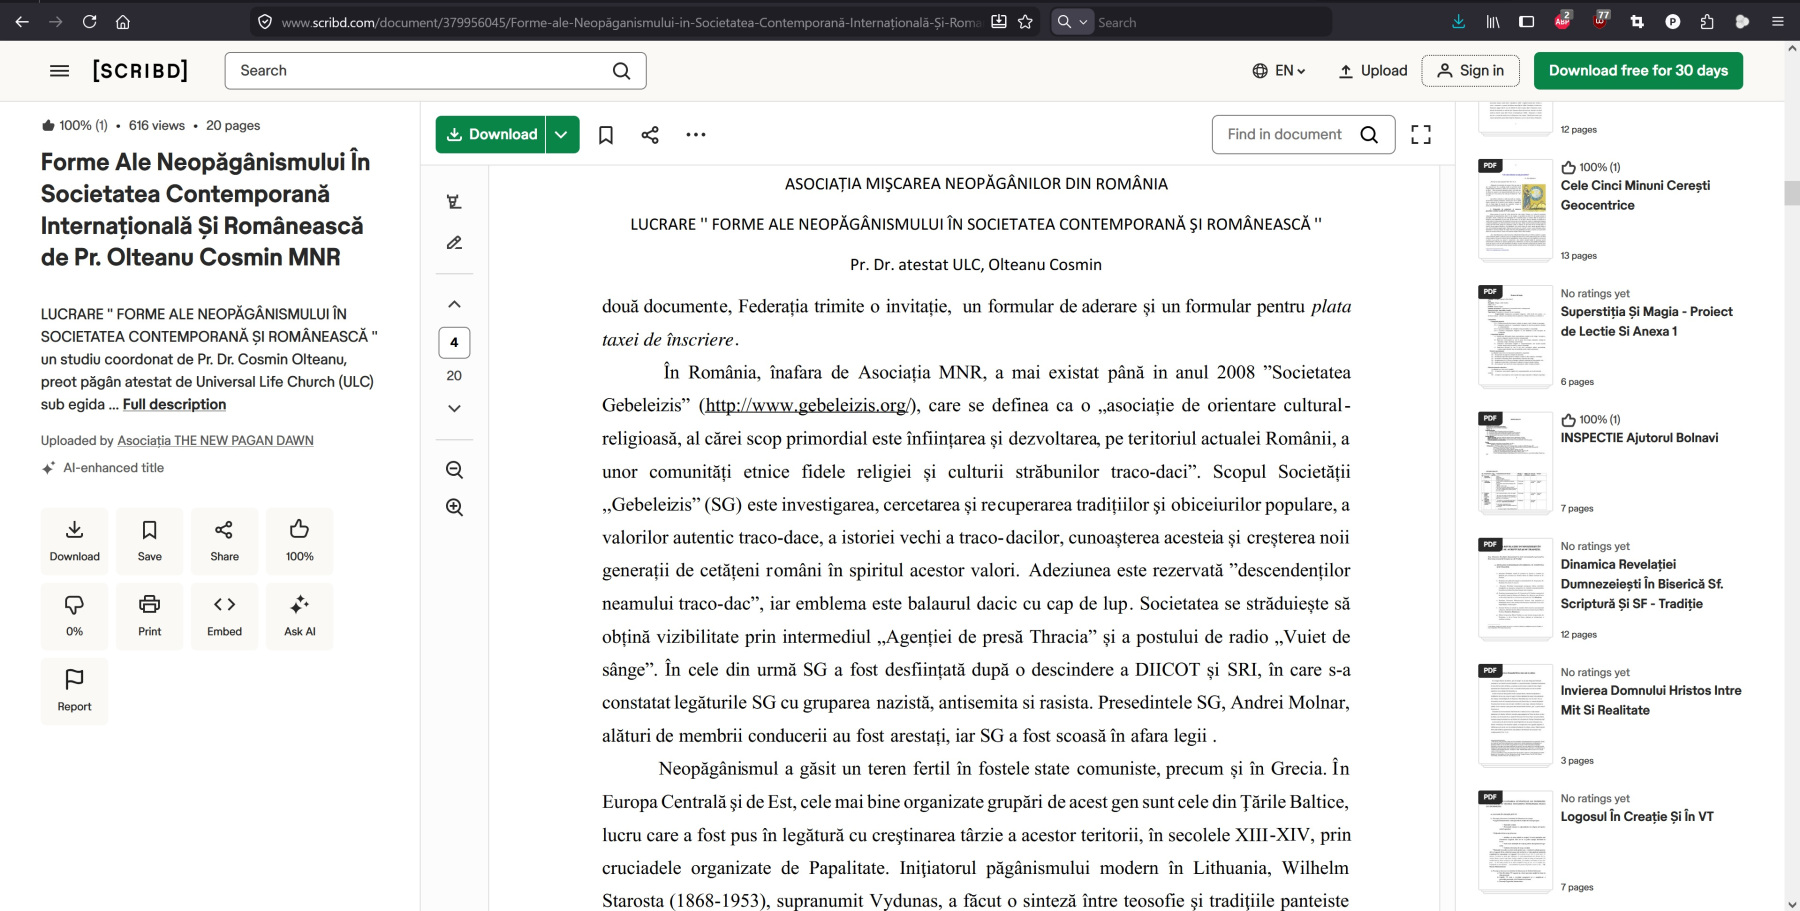Click the Ask AI sparkle icon

pos(299,615)
